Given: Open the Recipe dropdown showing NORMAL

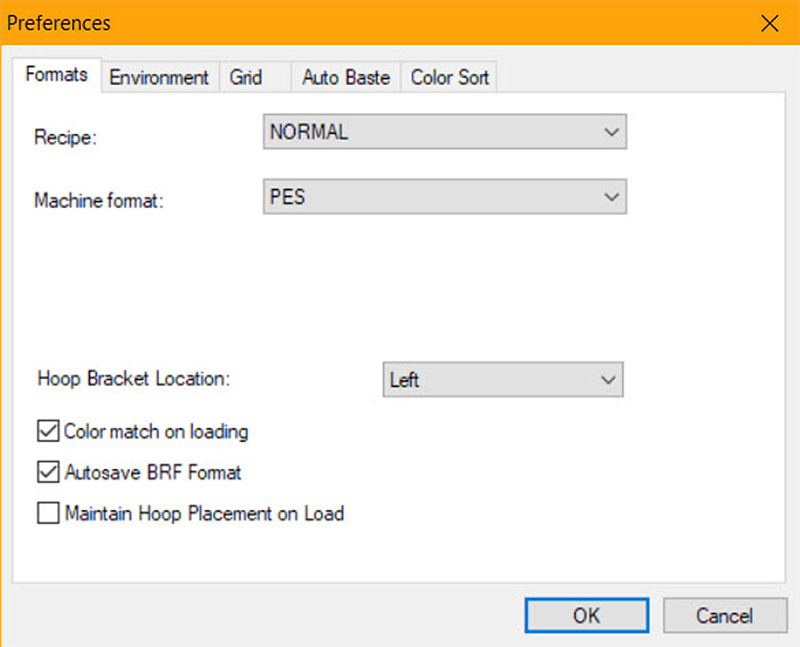Looking at the screenshot, I should (444, 132).
